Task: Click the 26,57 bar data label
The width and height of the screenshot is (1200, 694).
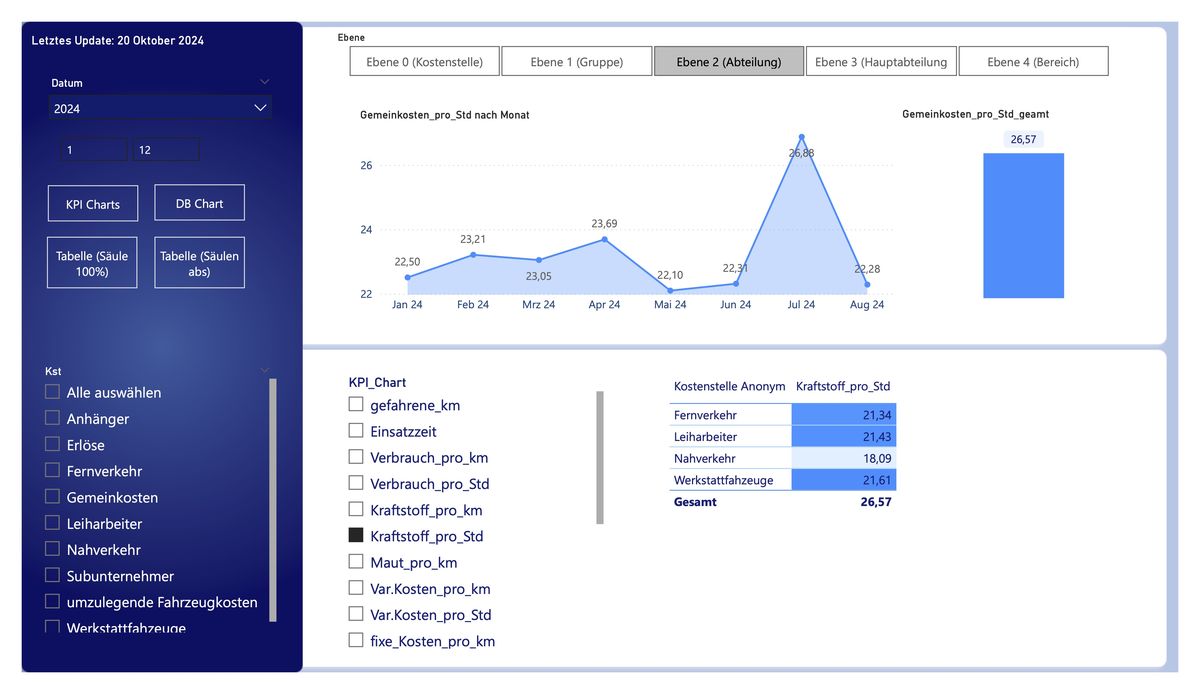Action: click(1023, 139)
